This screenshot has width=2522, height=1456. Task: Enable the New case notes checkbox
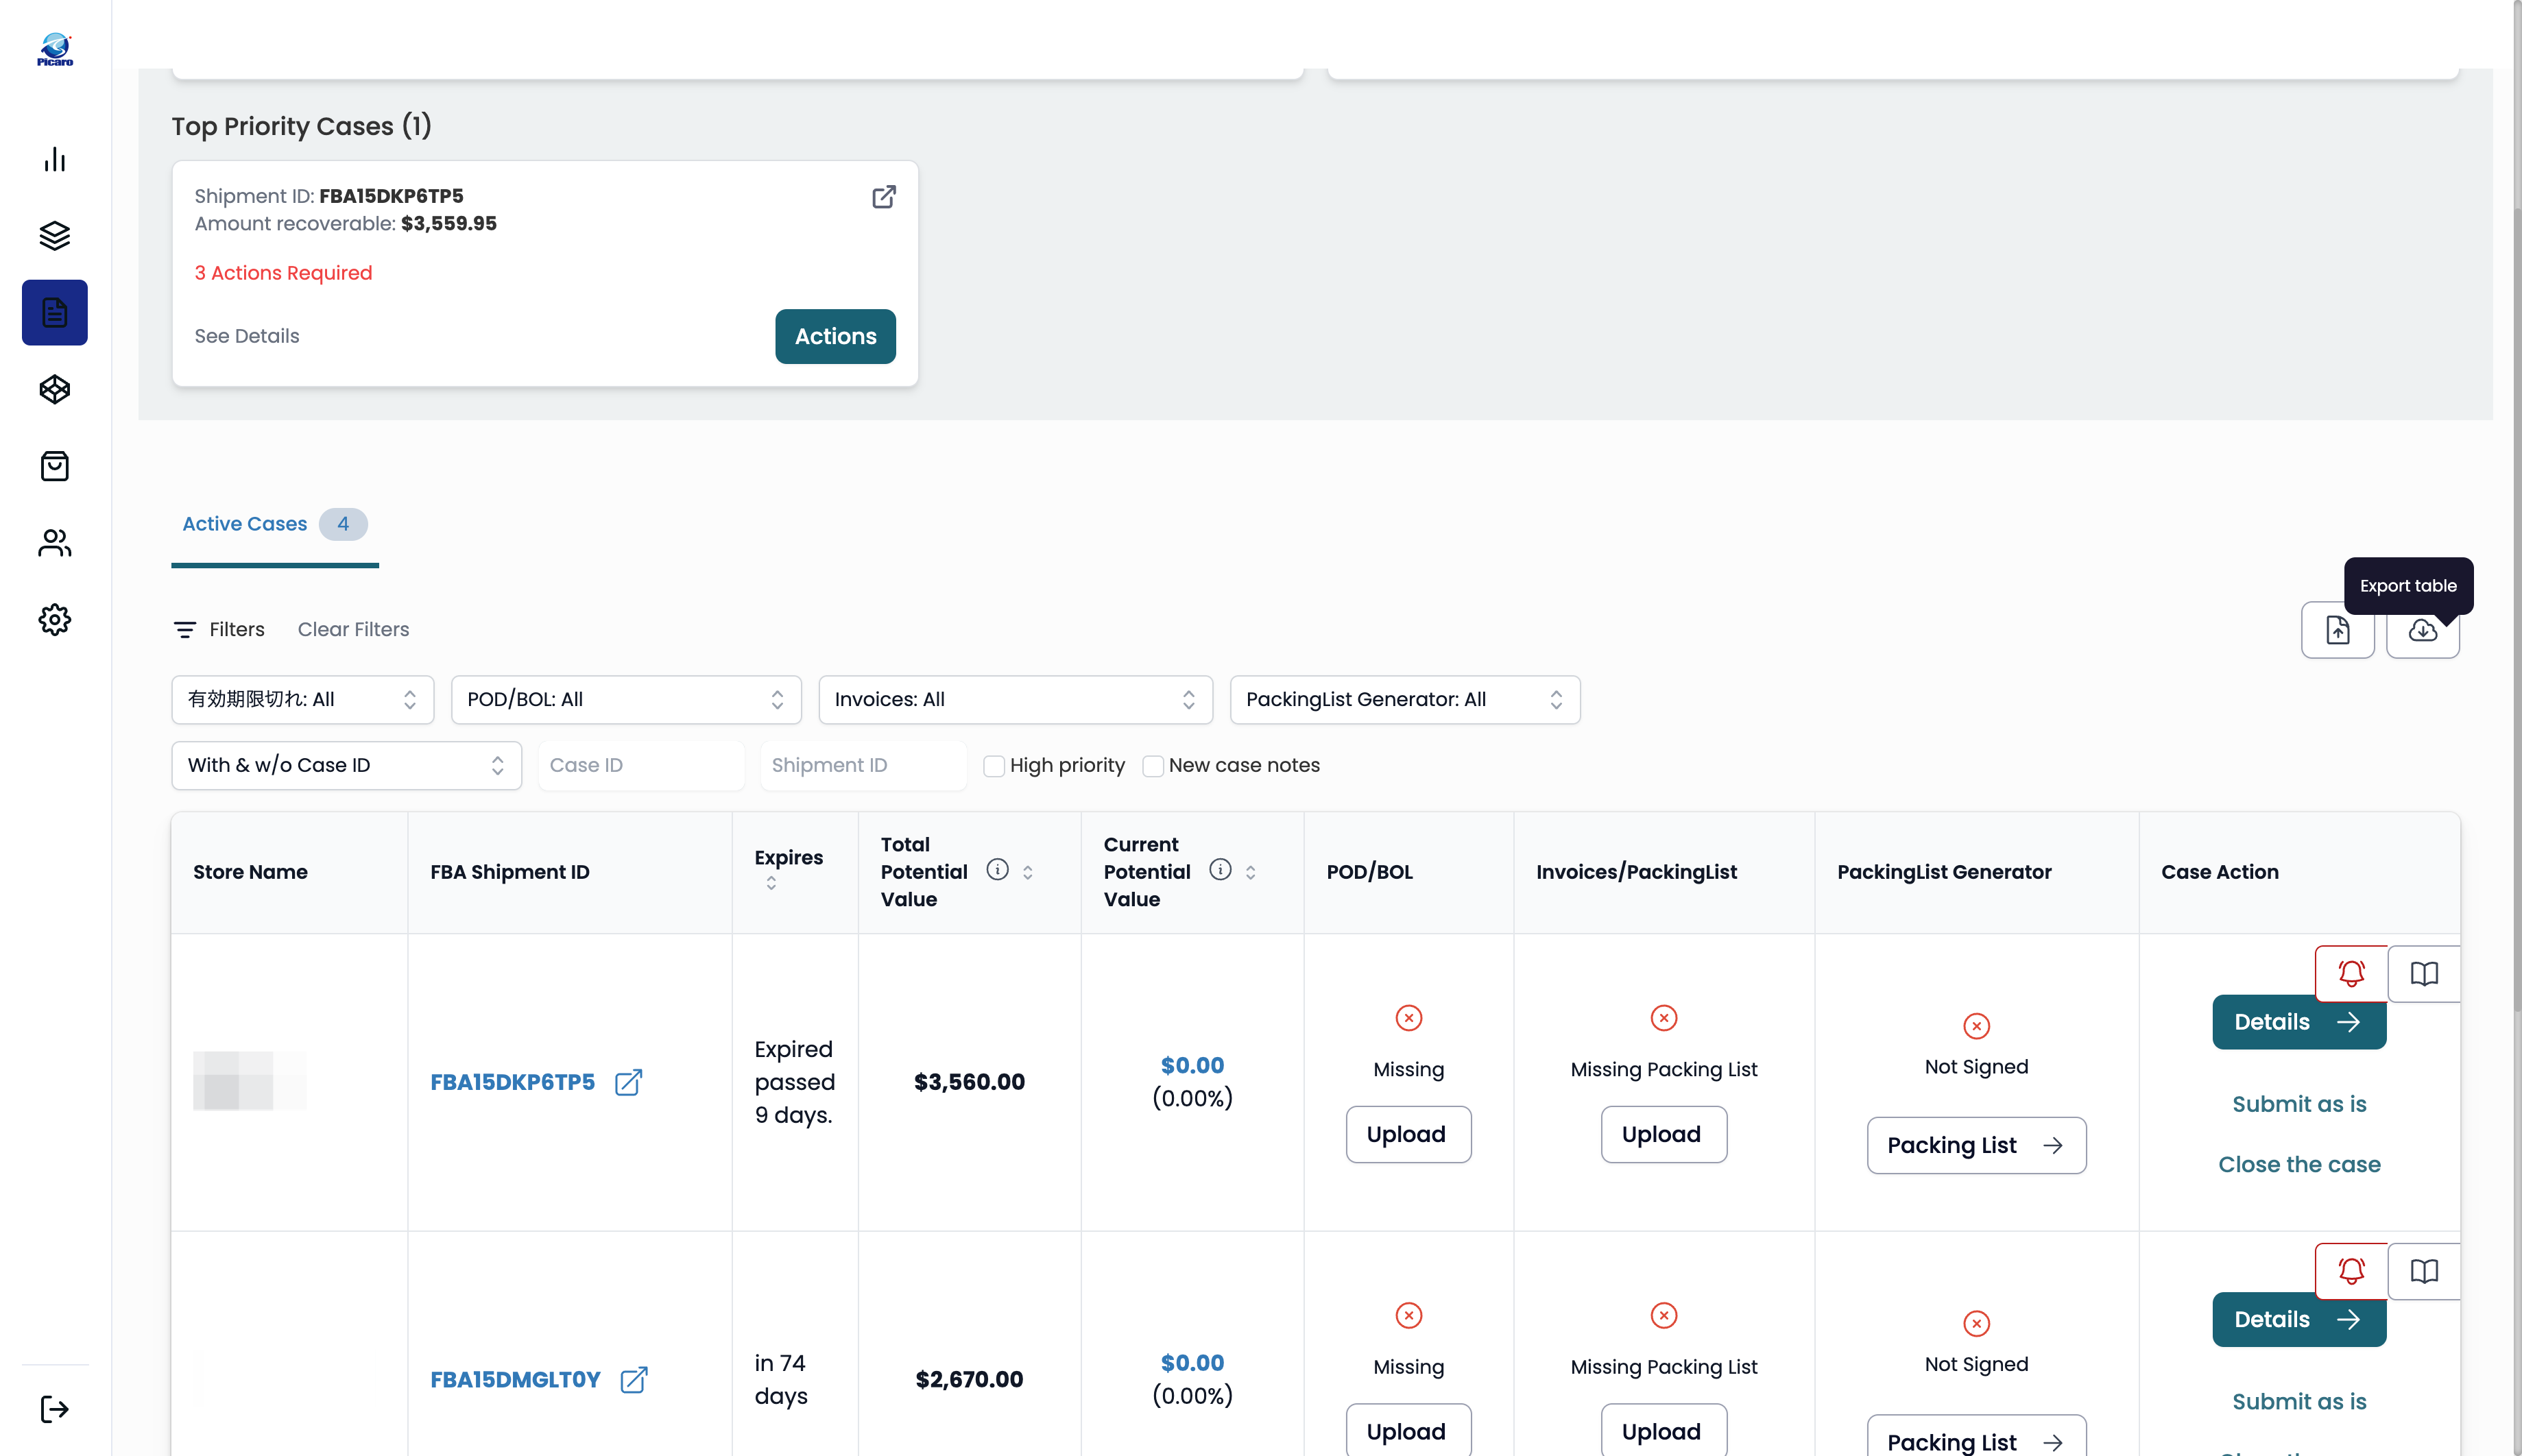pos(1153,766)
